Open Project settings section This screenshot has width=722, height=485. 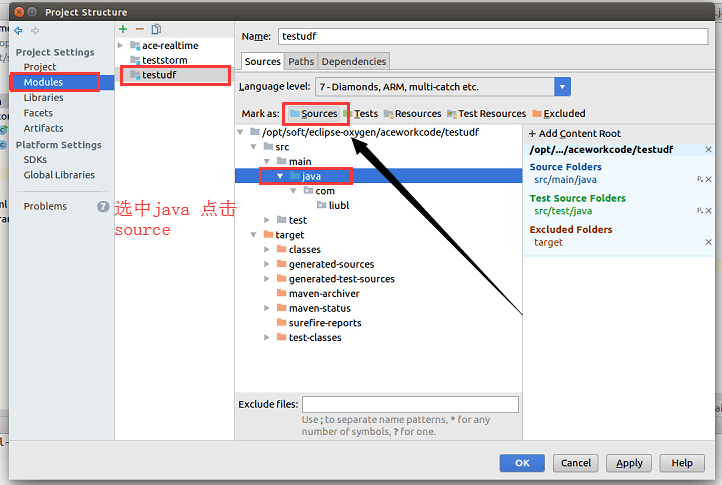click(x=40, y=67)
